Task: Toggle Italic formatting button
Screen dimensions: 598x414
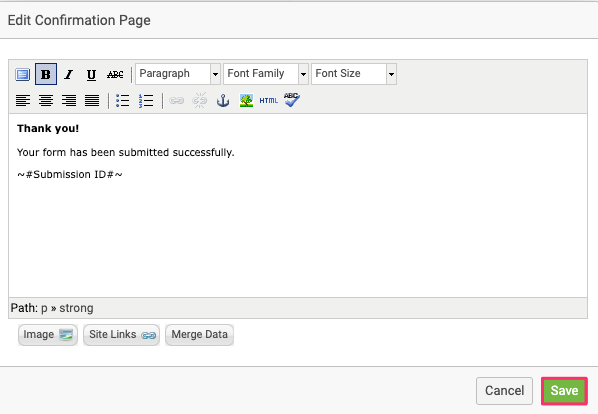Action: 69,74
